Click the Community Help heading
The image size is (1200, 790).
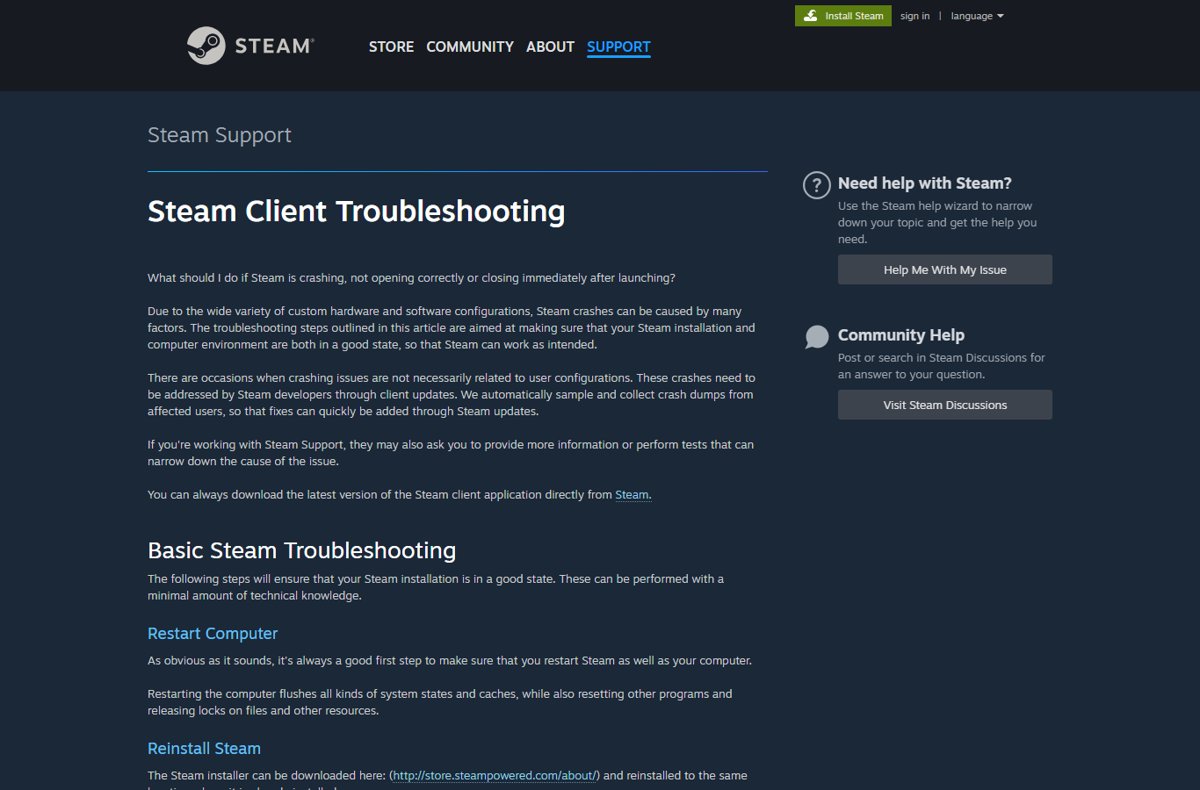point(901,335)
